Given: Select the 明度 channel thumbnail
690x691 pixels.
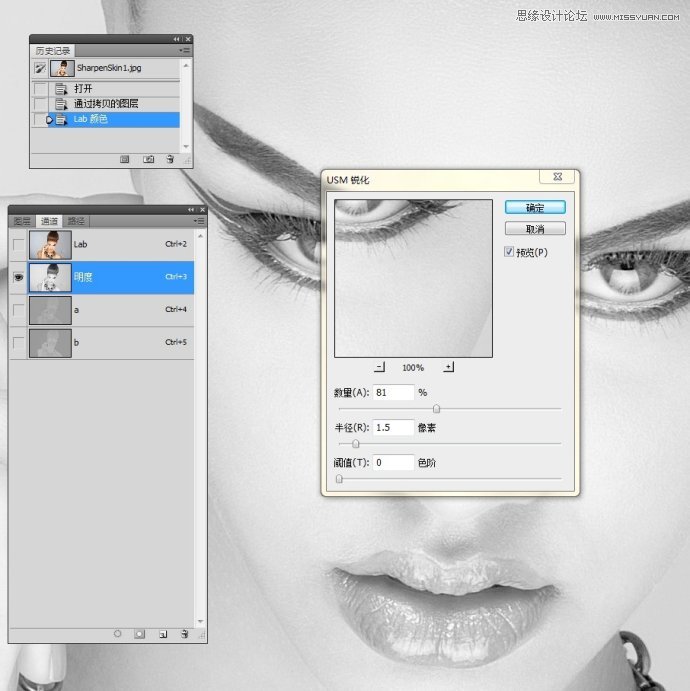Looking at the screenshot, I should click(50, 277).
